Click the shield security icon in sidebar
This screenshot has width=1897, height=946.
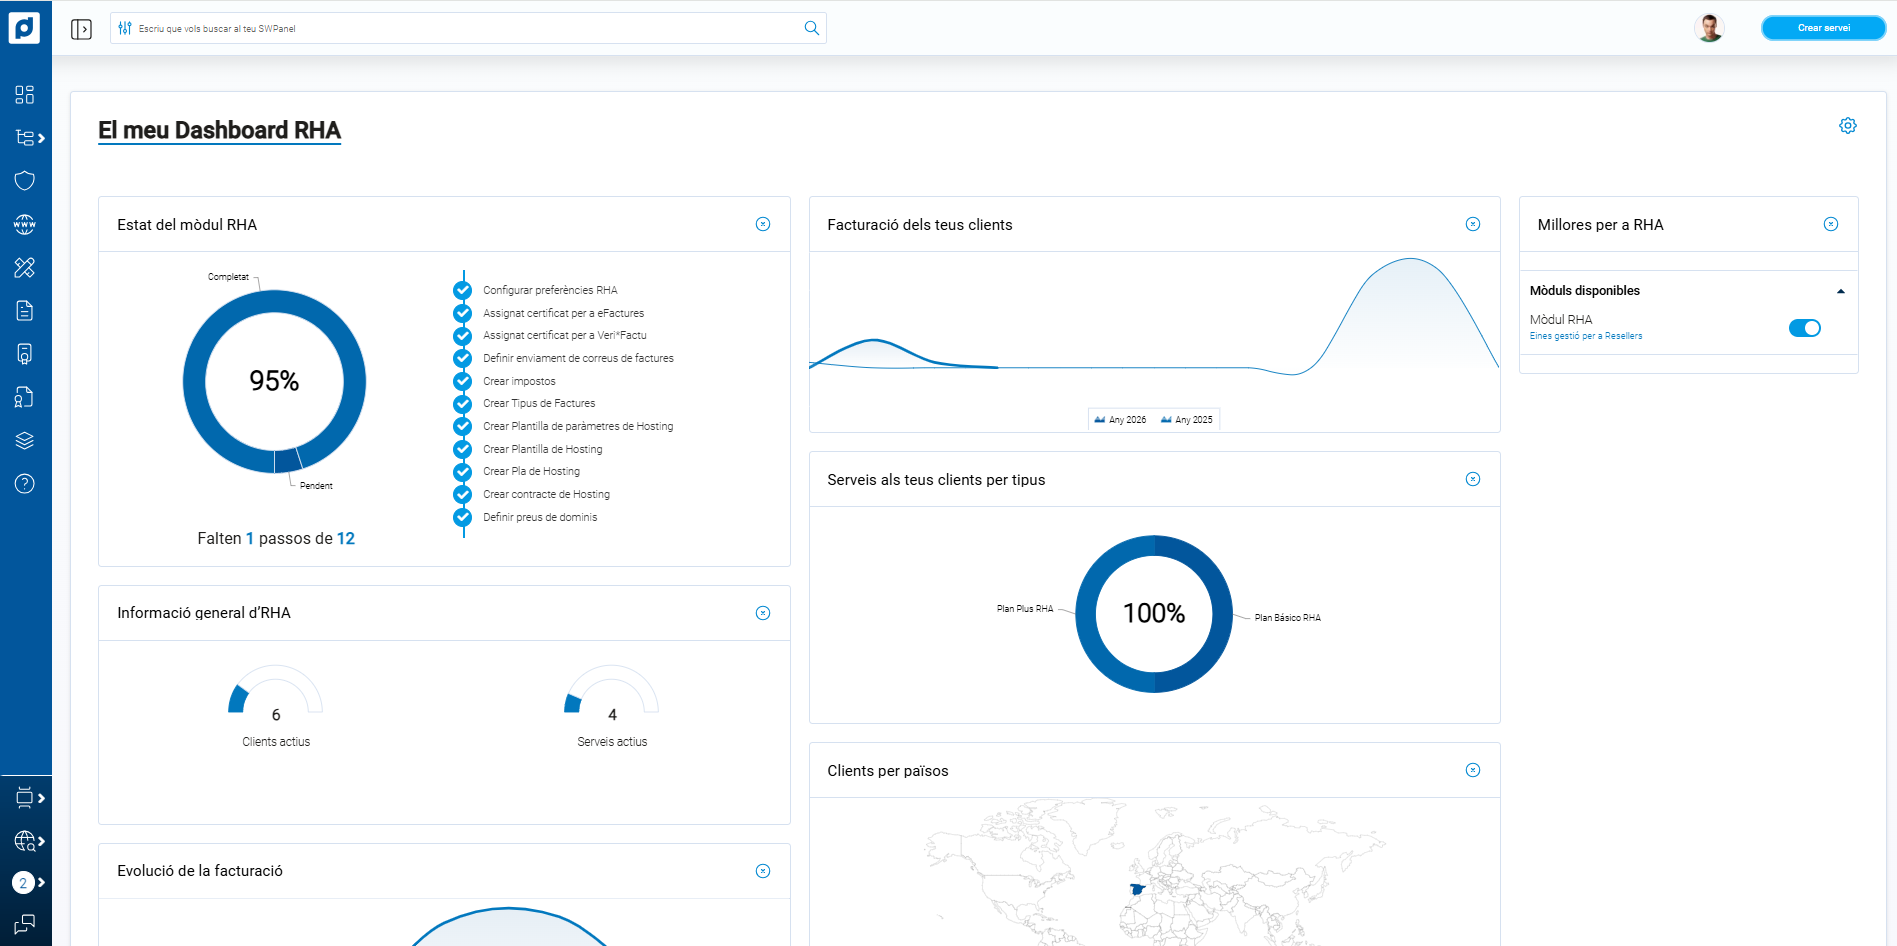pyautogui.click(x=25, y=180)
